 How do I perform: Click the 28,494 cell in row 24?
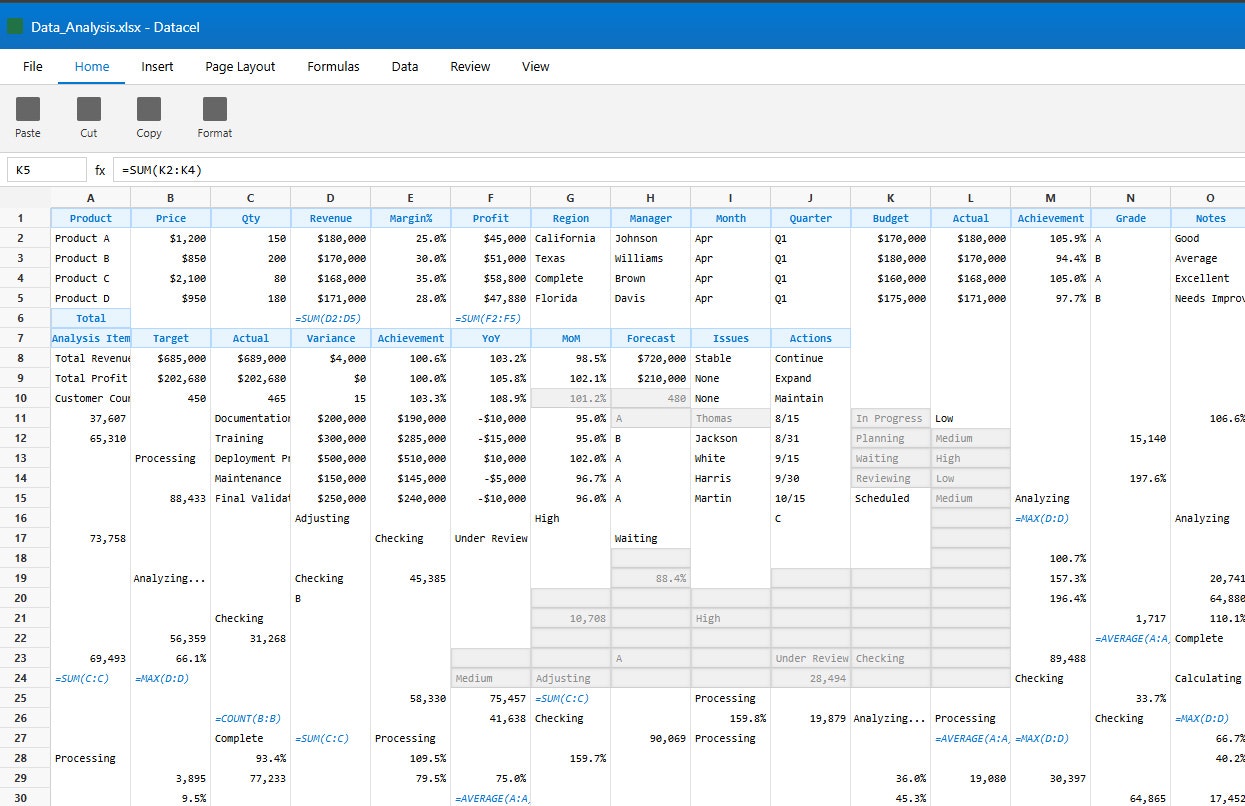811,678
